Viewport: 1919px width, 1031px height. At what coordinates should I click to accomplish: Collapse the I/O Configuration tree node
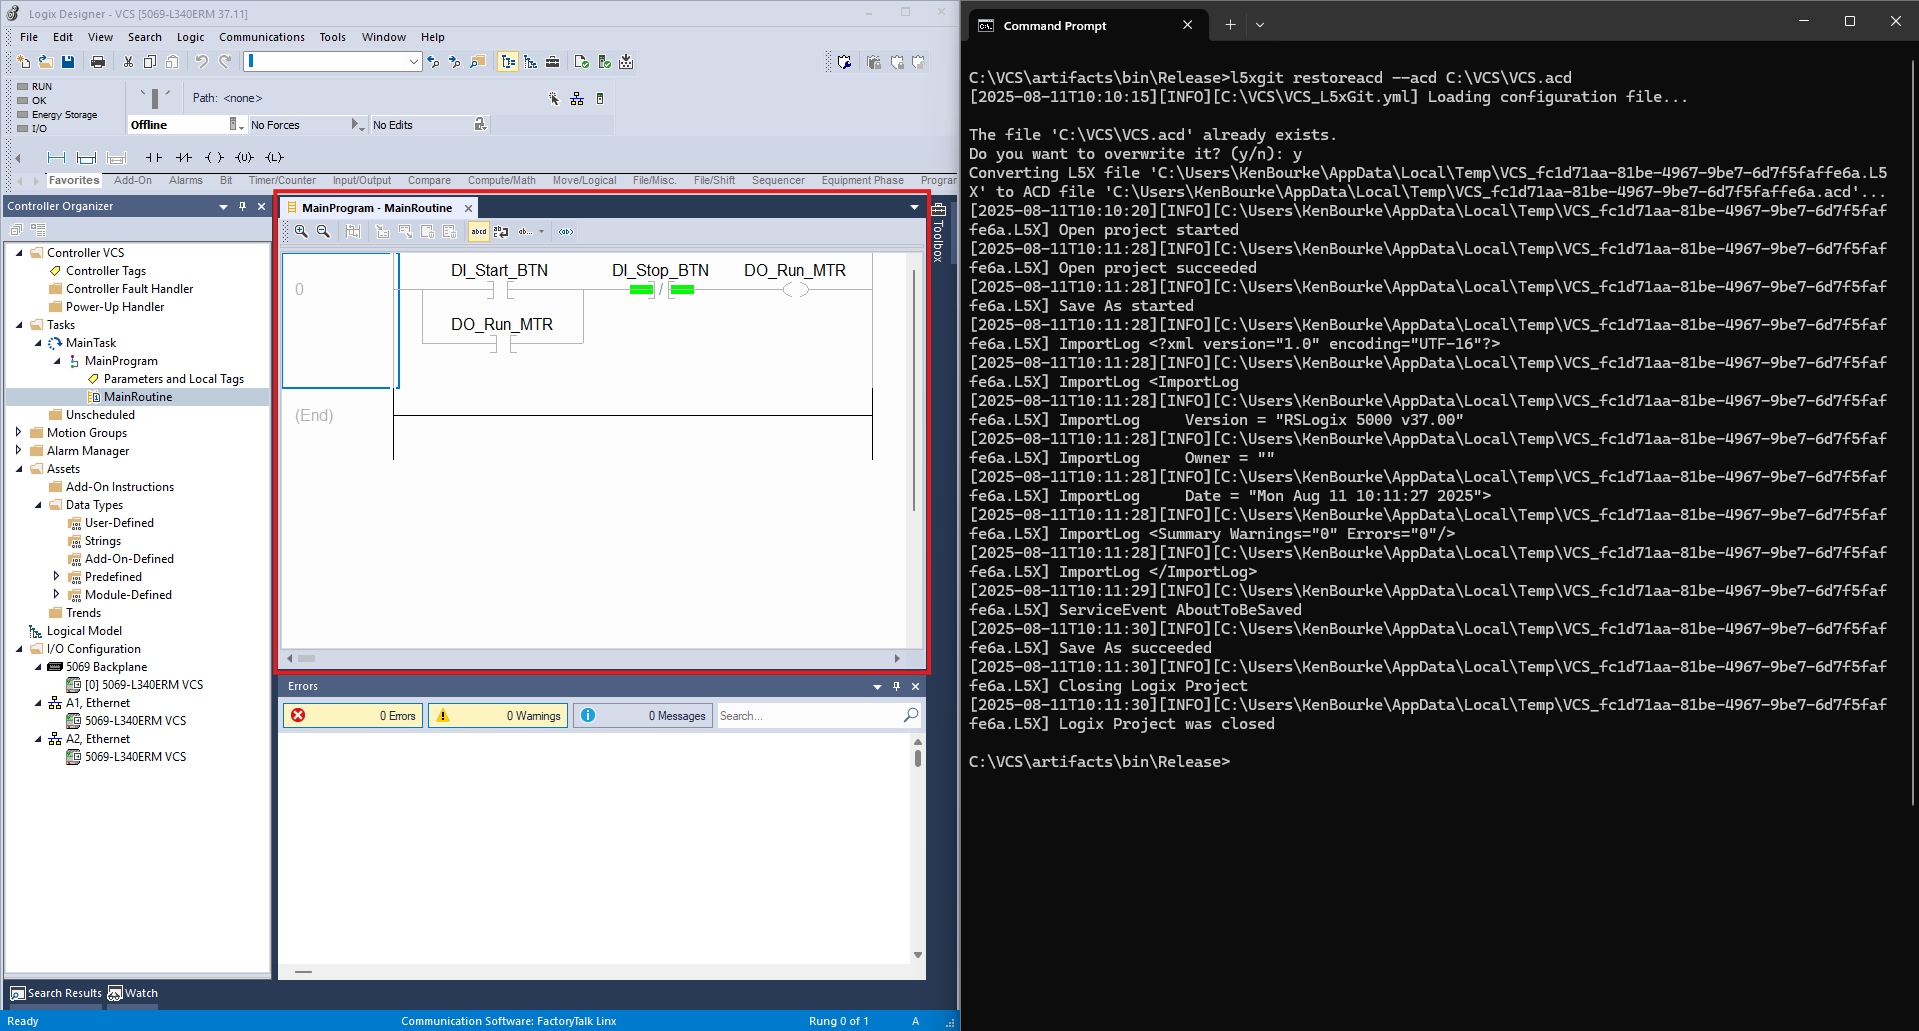[19, 649]
